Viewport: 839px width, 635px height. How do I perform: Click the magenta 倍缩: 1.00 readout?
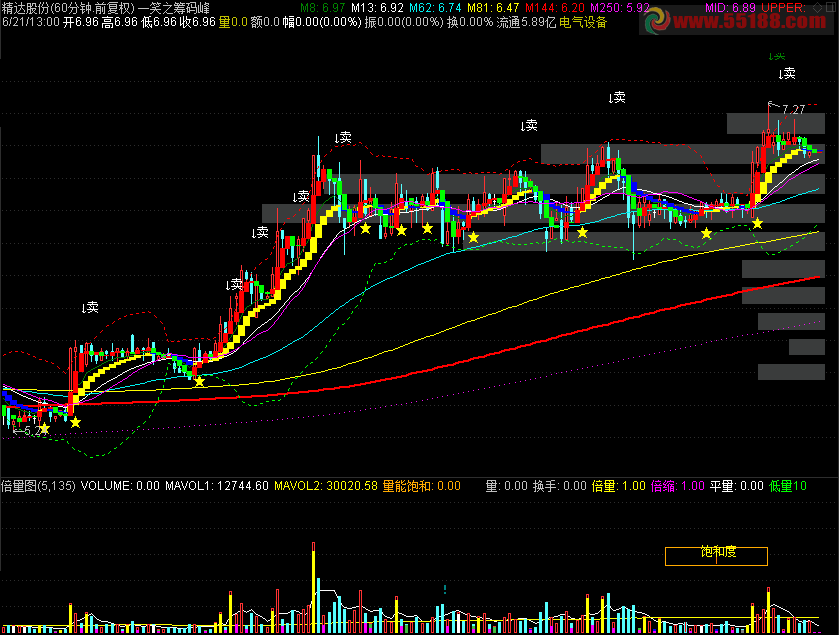(677, 486)
